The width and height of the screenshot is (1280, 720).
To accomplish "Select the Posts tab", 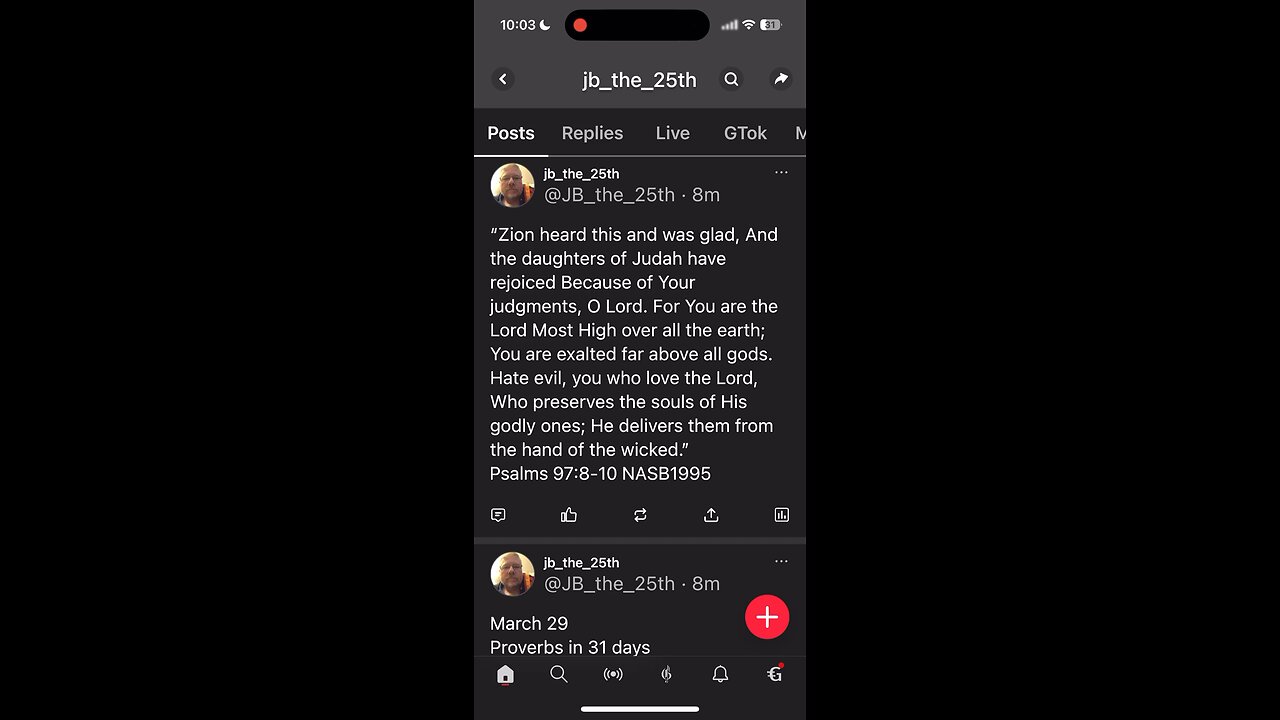I will [x=511, y=133].
